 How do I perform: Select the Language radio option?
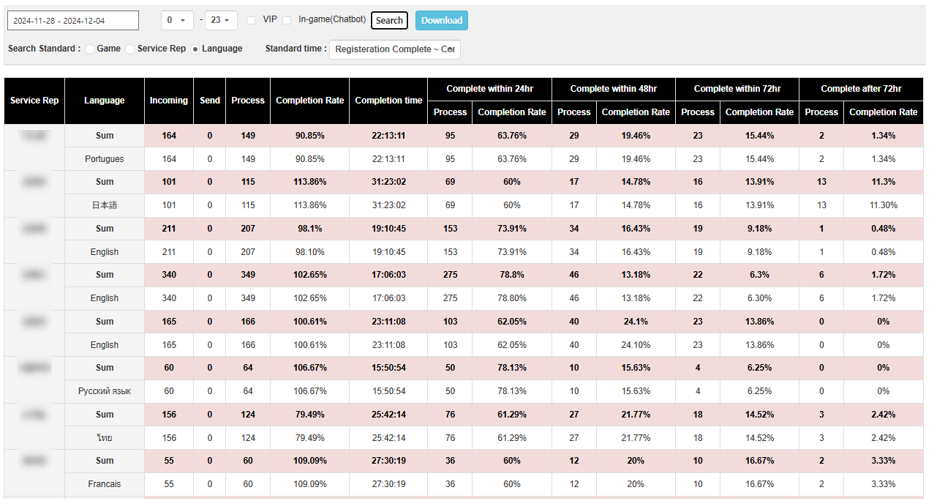(195, 49)
